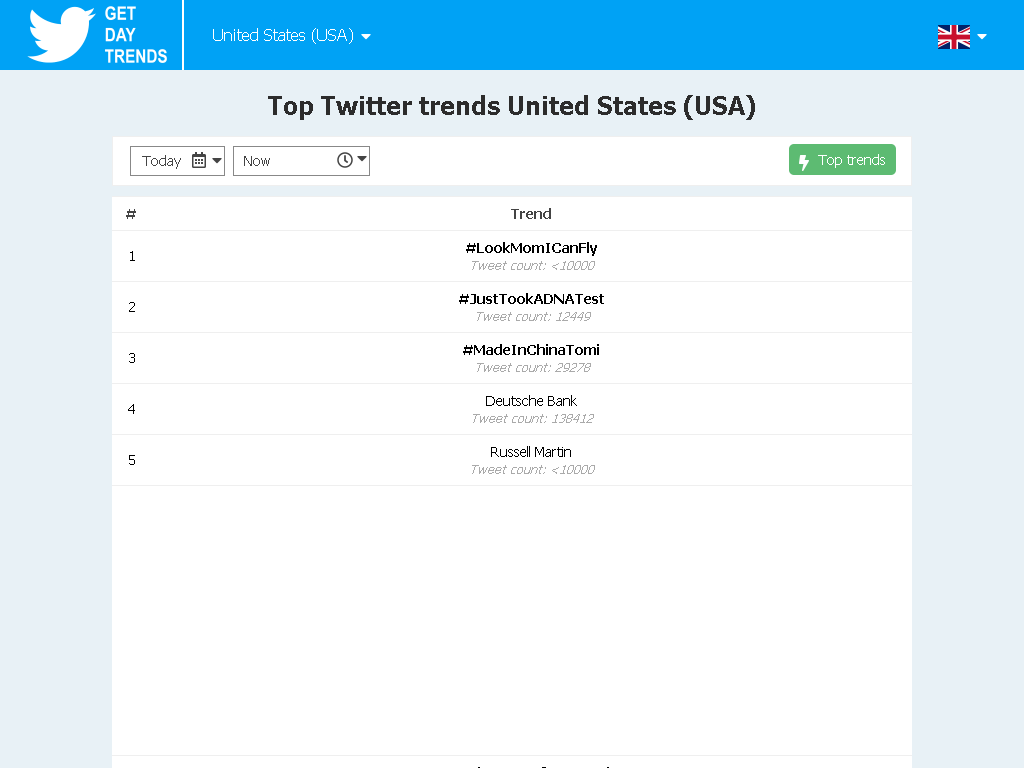Image resolution: width=1024 pixels, height=768 pixels.
Task: Click the Twitter bird logo
Action: click(61, 35)
